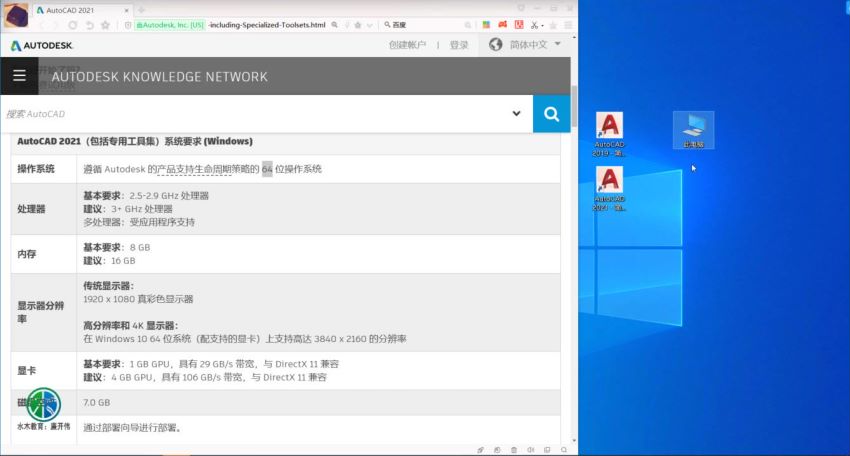
Task: Click the 1920 x 1080 真彩色显示器 text
Action: coord(138,299)
